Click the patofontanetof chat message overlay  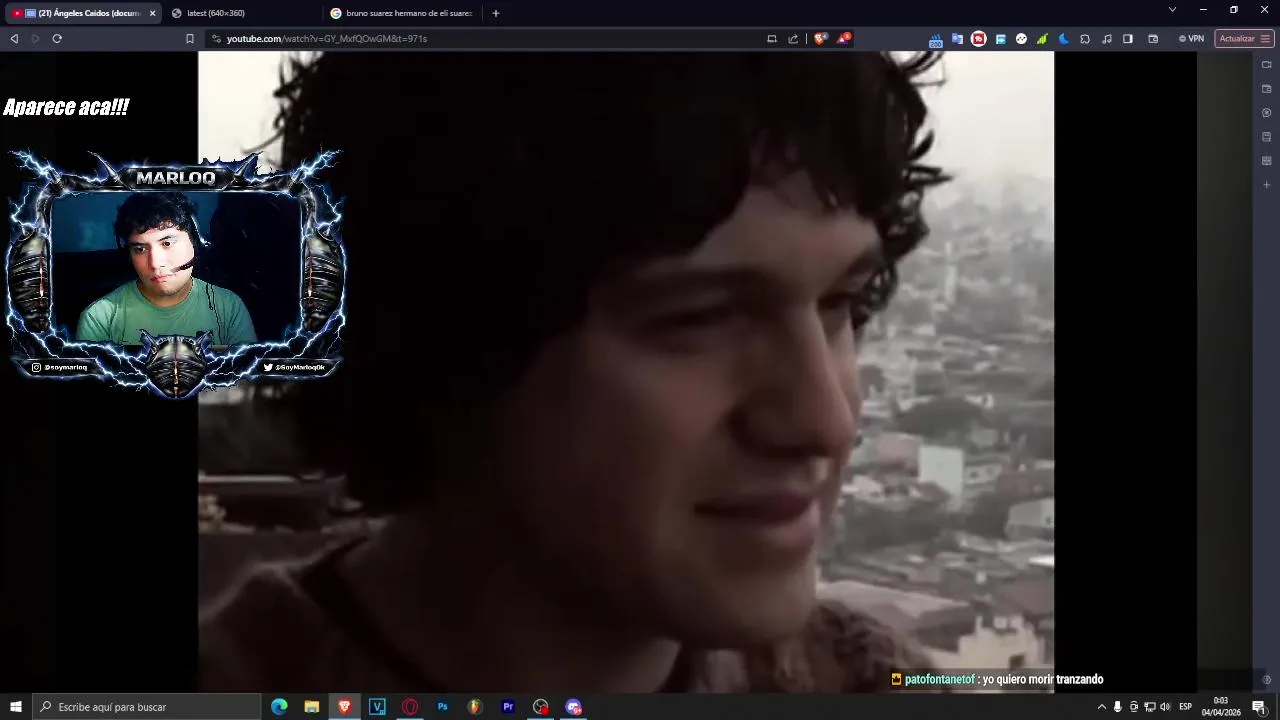coord(997,679)
